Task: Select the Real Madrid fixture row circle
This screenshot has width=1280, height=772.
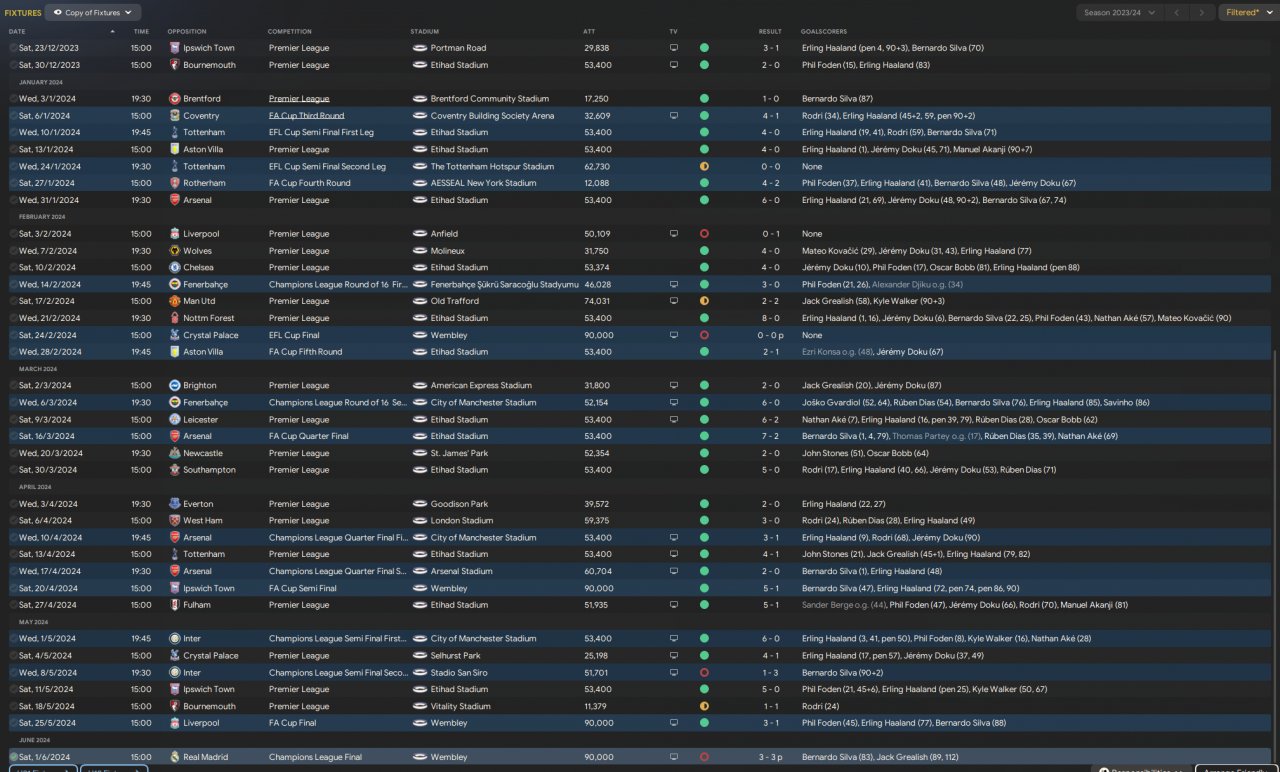Action: click(x=13, y=757)
